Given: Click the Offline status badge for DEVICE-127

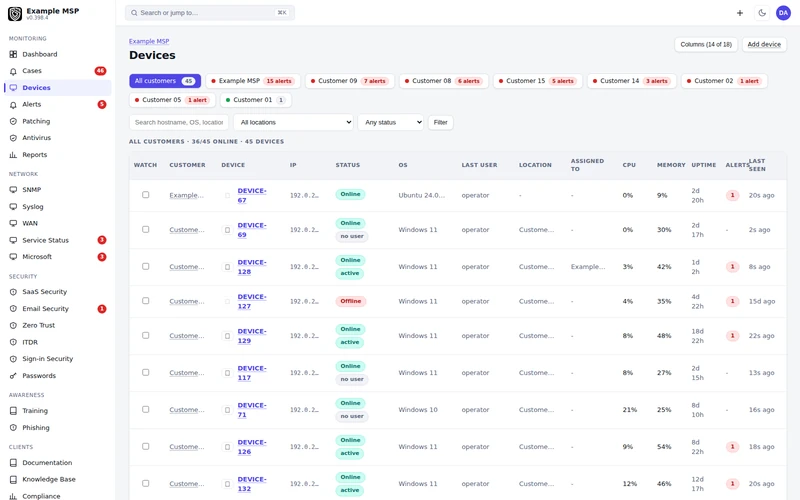Looking at the screenshot, I should tap(351, 301).
